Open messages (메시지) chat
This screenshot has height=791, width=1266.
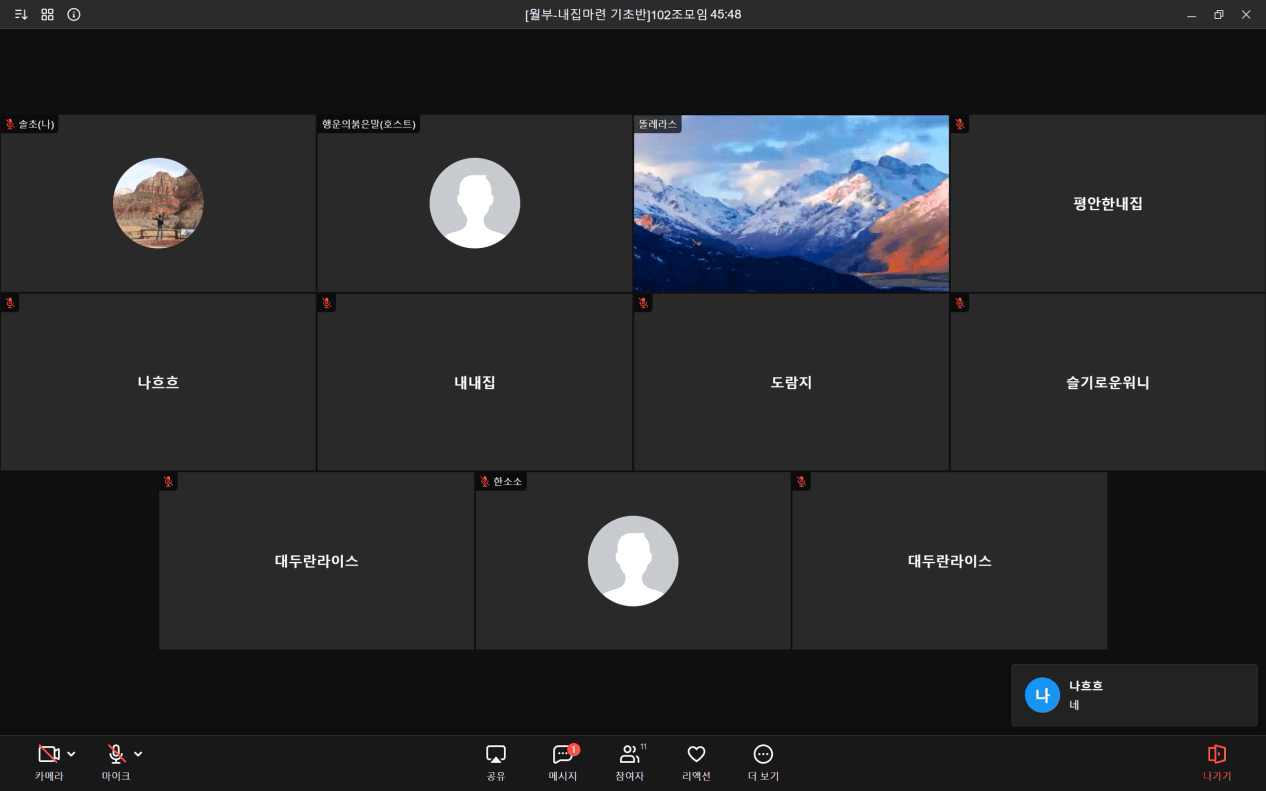[563, 763]
